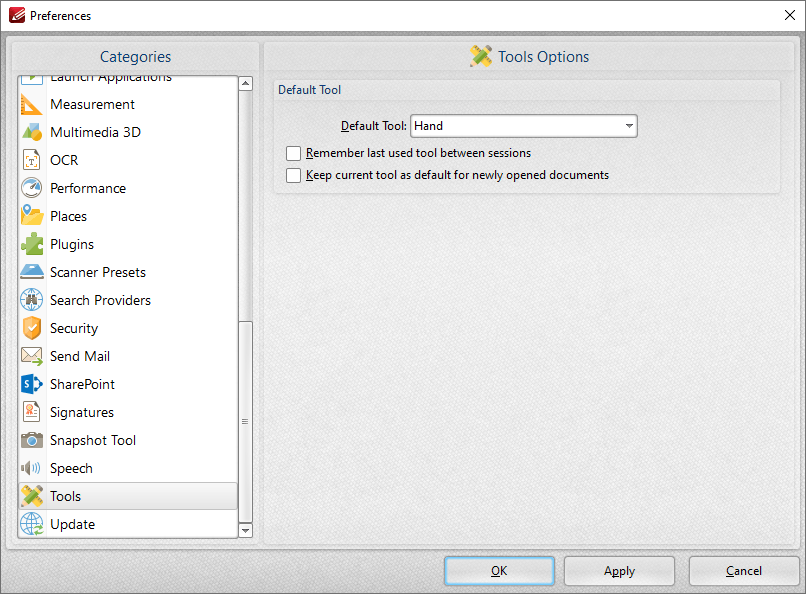Viewport: 806px width, 594px height.
Task: Click the SharePoint logo icon
Action: tap(31, 384)
